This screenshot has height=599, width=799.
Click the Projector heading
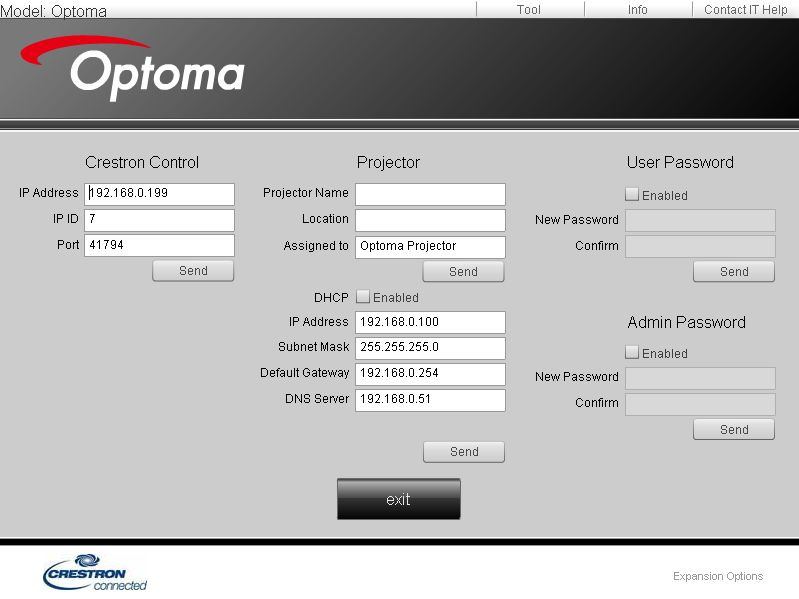pos(388,162)
